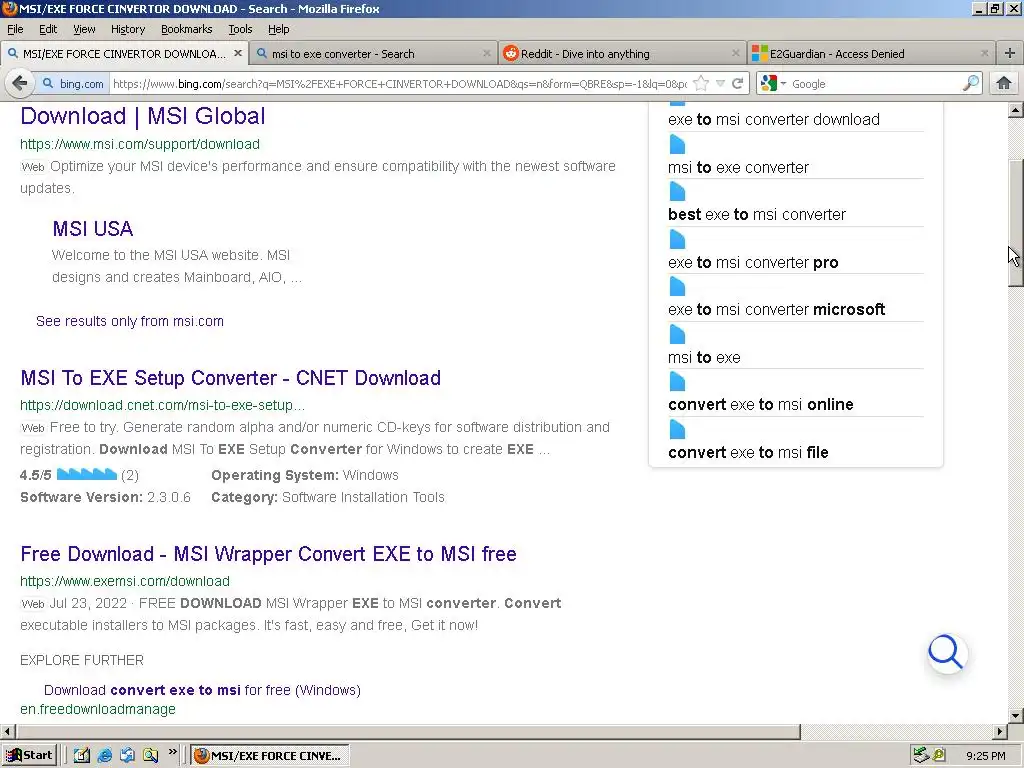Select related search exe to msi converter microsoft

[776, 310]
